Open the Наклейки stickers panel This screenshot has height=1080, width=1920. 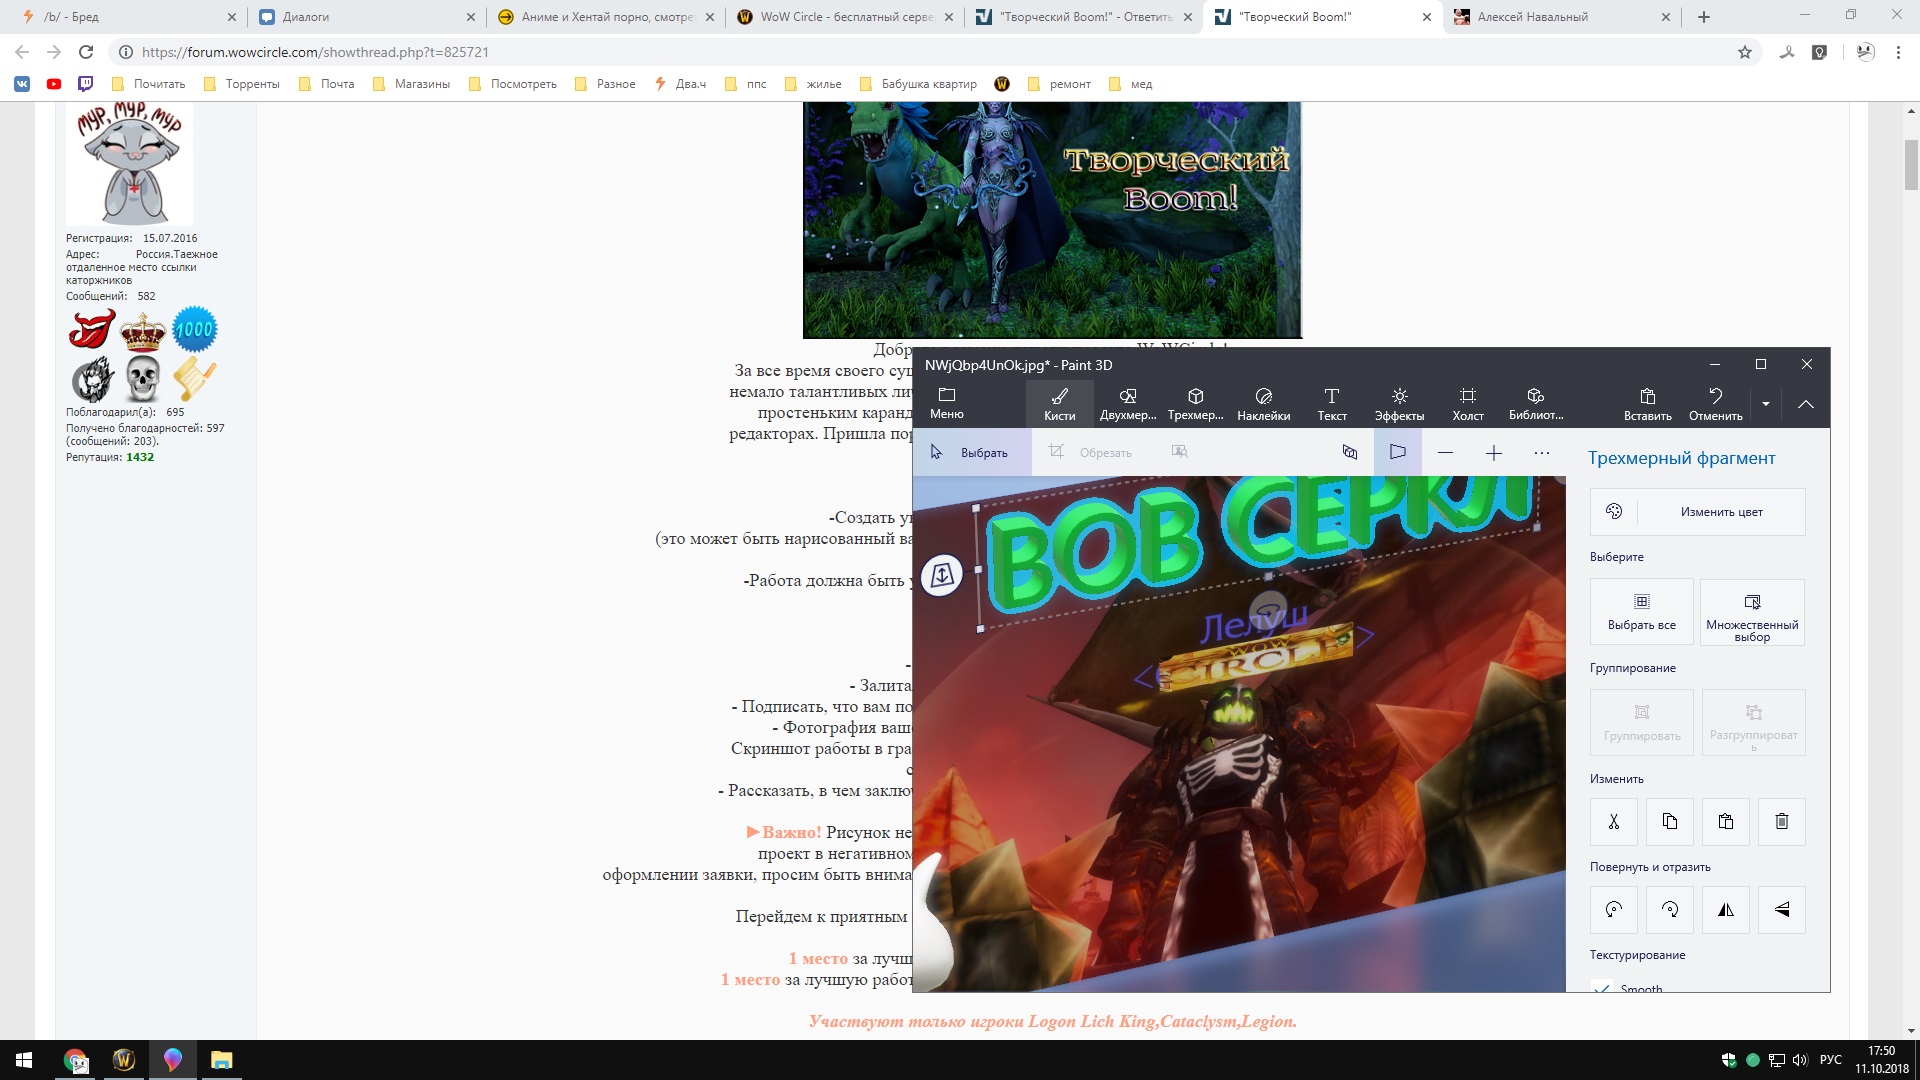[x=1263, y=403]
